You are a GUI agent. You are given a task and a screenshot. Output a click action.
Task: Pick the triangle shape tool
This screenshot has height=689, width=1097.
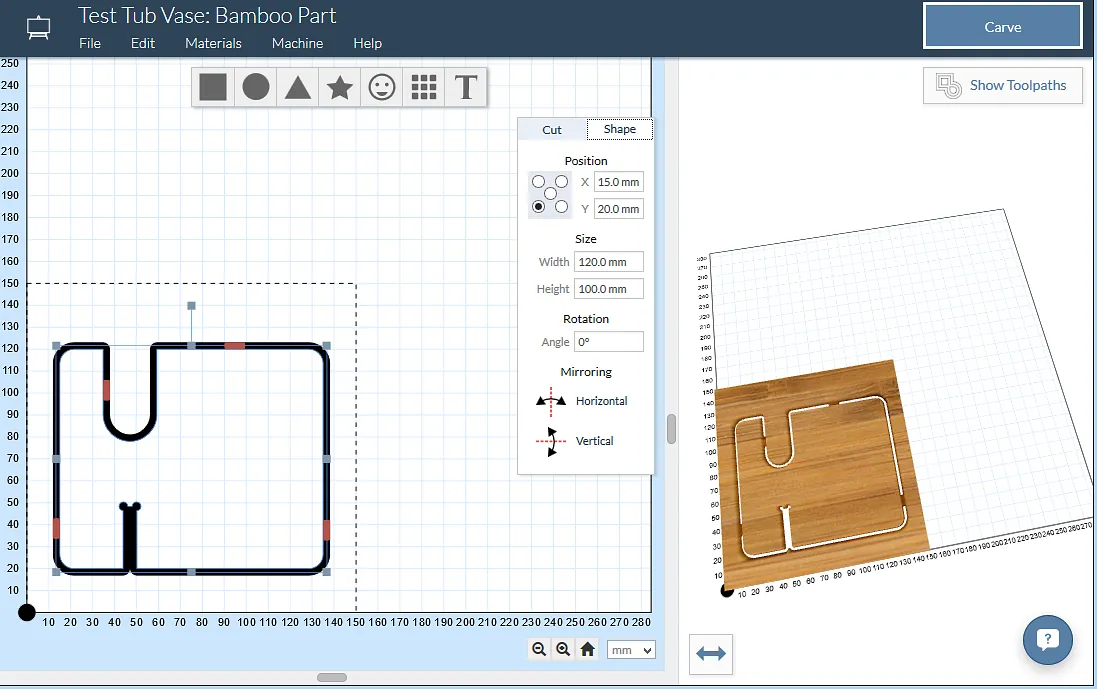tap(297, 87)
